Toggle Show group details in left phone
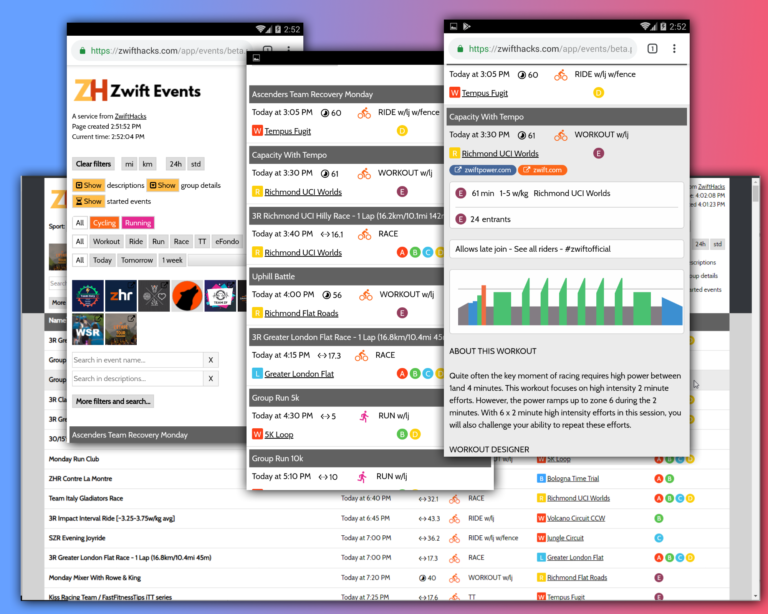The width and height of the screenshot is (768, 614). pos(163,185)
